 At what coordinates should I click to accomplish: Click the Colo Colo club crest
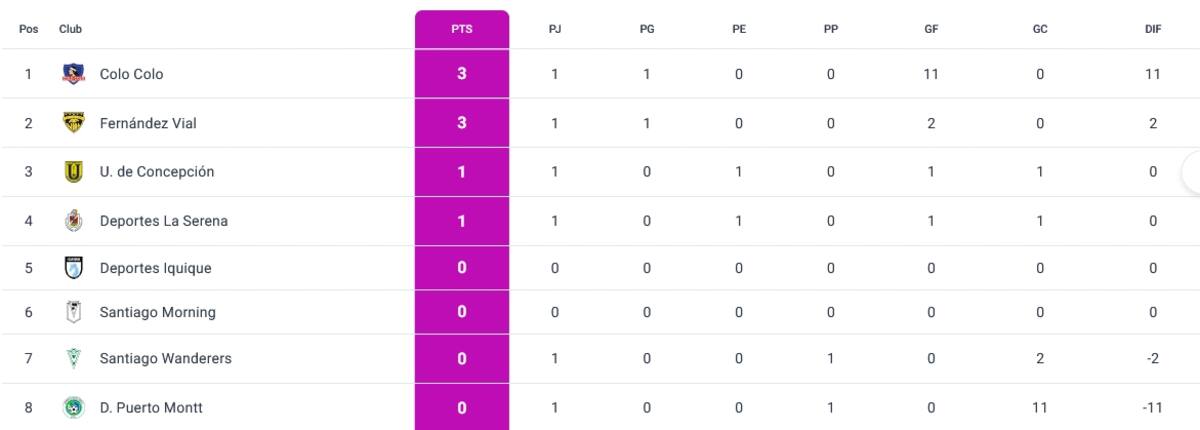coord(73,73)
